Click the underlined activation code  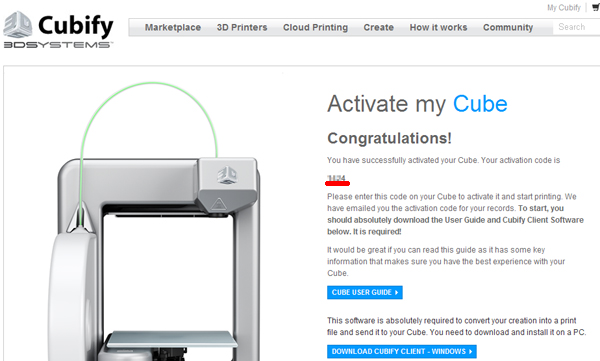[337, 178]
